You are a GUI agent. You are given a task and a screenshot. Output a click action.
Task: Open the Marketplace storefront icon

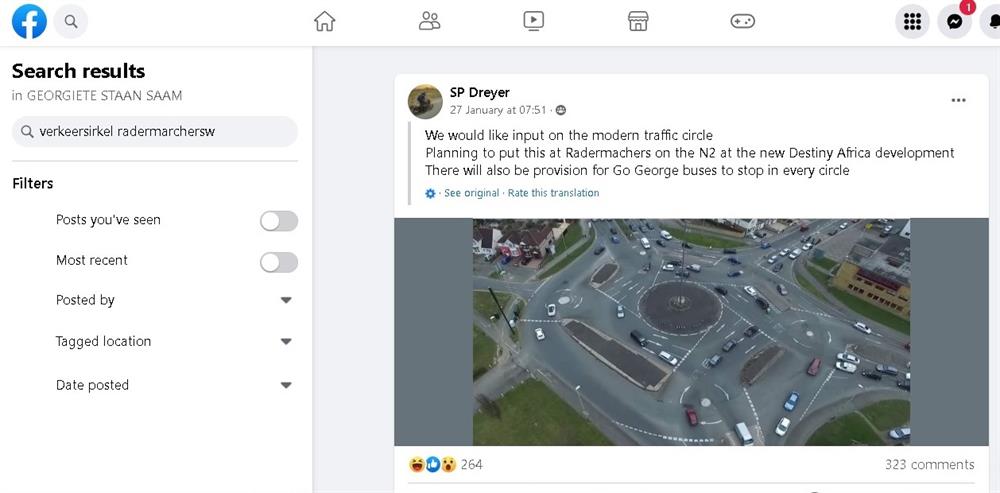[x=638, y=22]
